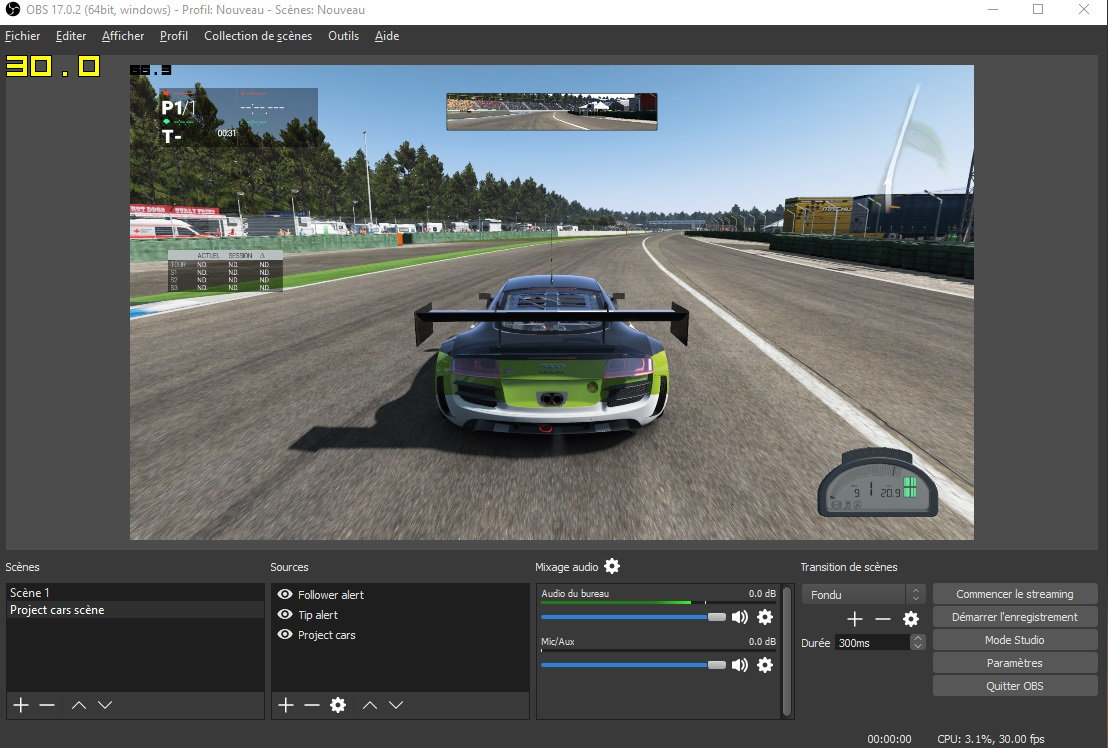Mute Mic/Aux speaker icon
Viewport: 1108px width, 748px height.
point(739,665)
